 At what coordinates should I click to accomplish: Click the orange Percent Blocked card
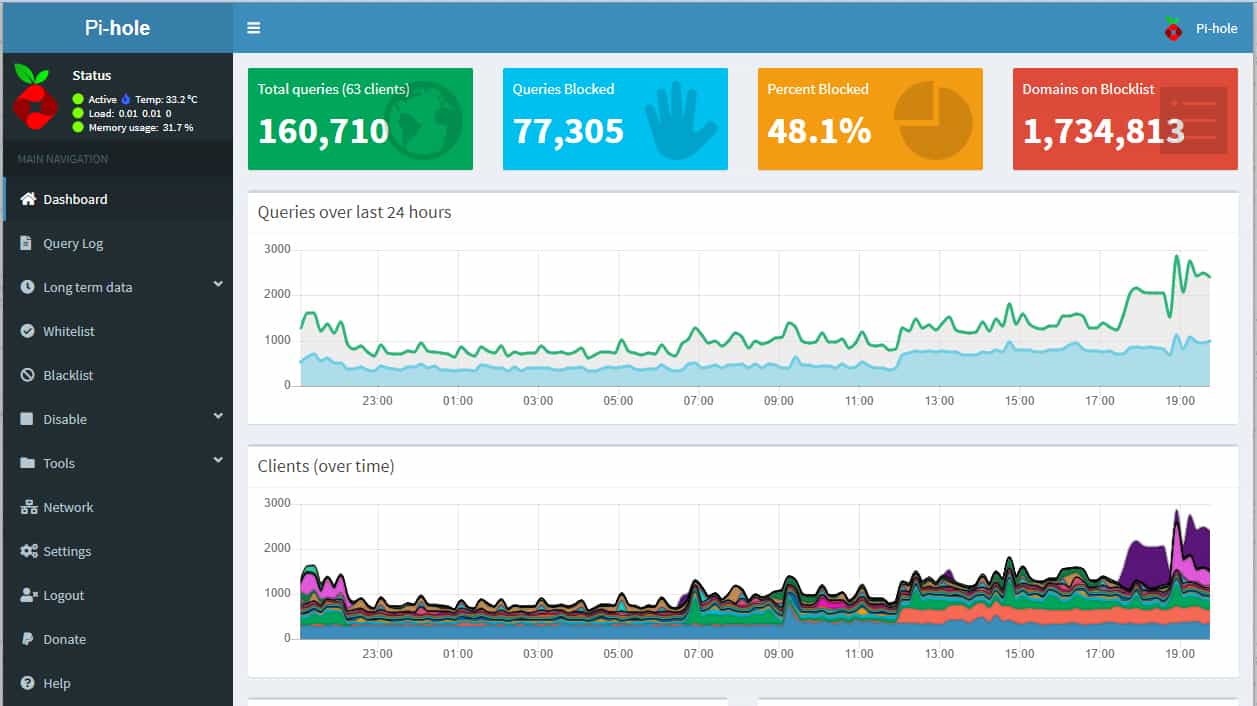click(x=870, y=119)
